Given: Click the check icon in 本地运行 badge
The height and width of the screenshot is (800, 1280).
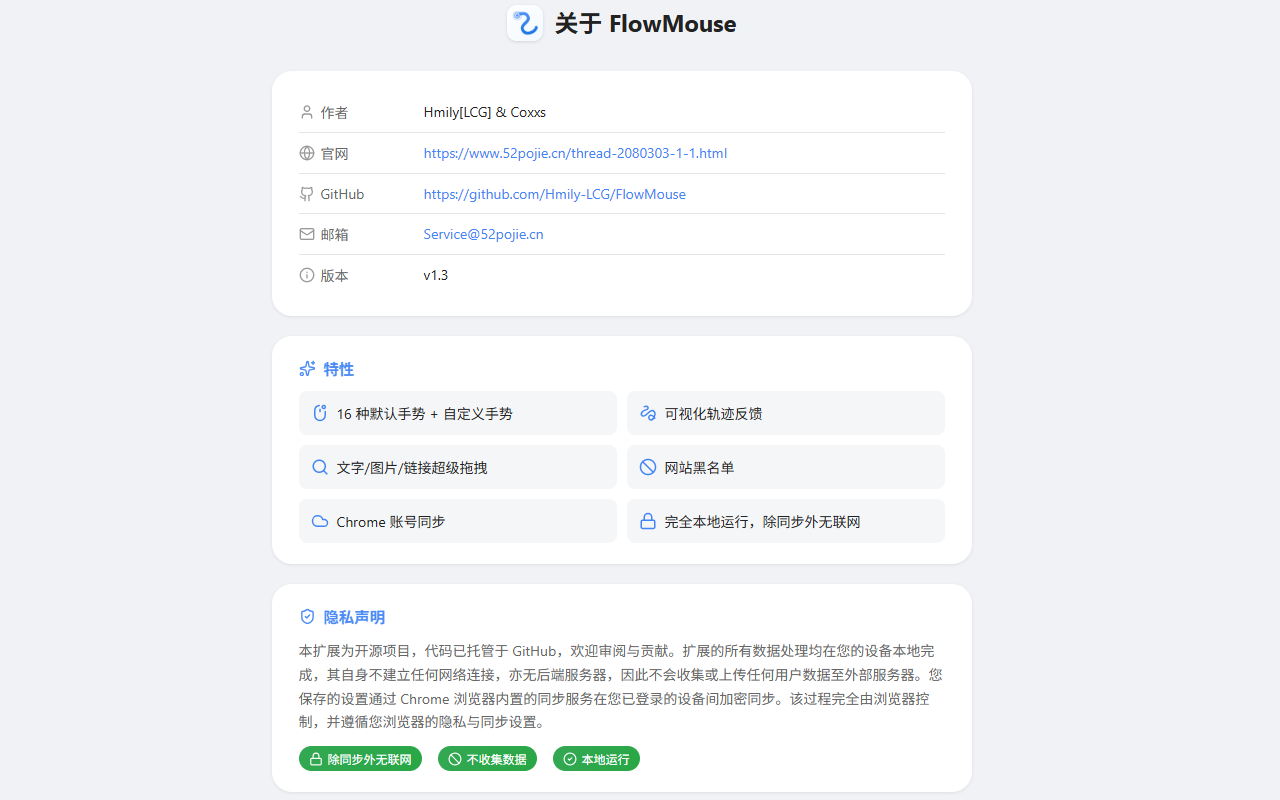Looking at the screenshot, I should pos(570,759).
